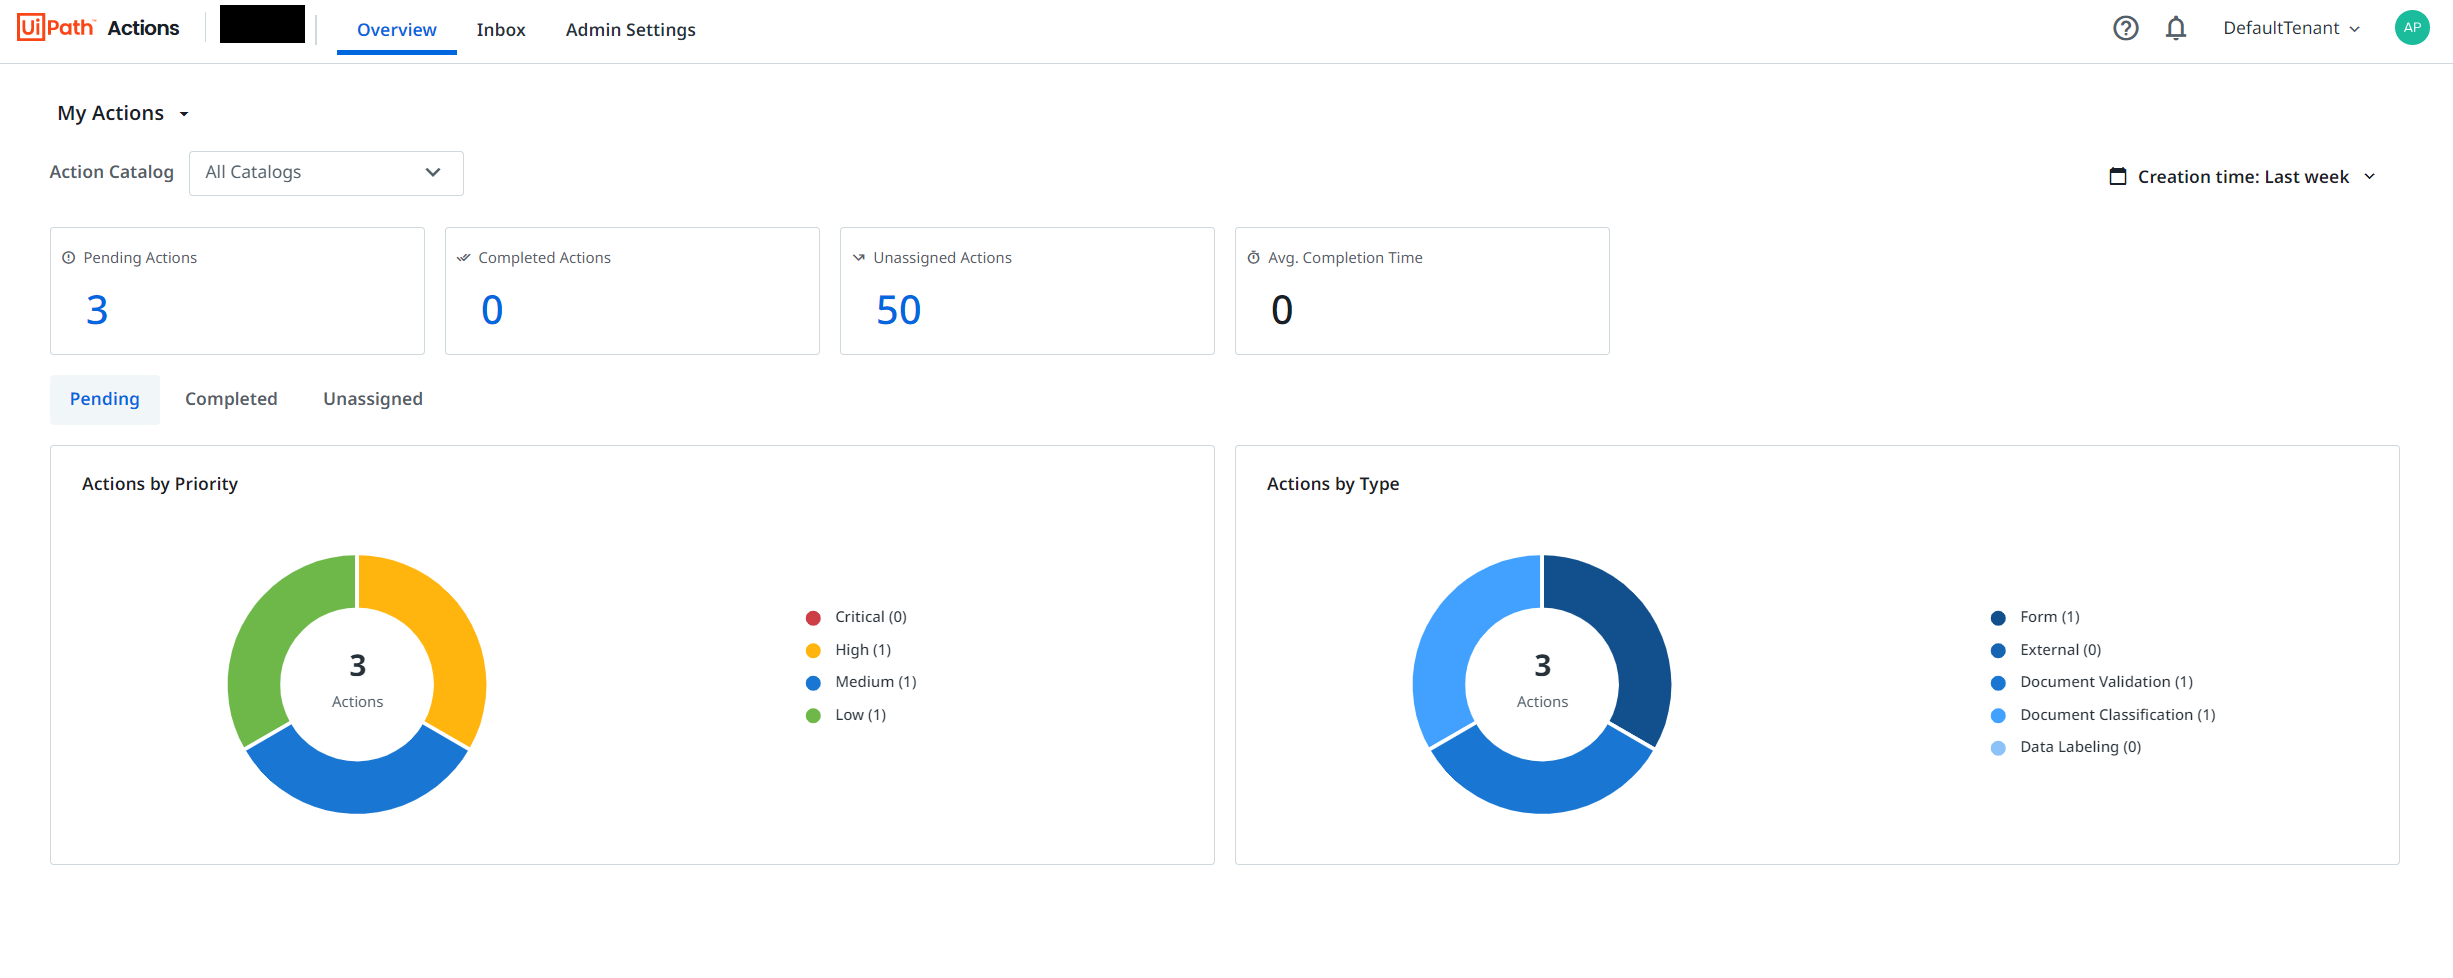Click the Completed Actions checkmark icon

[x=463, y=258]
